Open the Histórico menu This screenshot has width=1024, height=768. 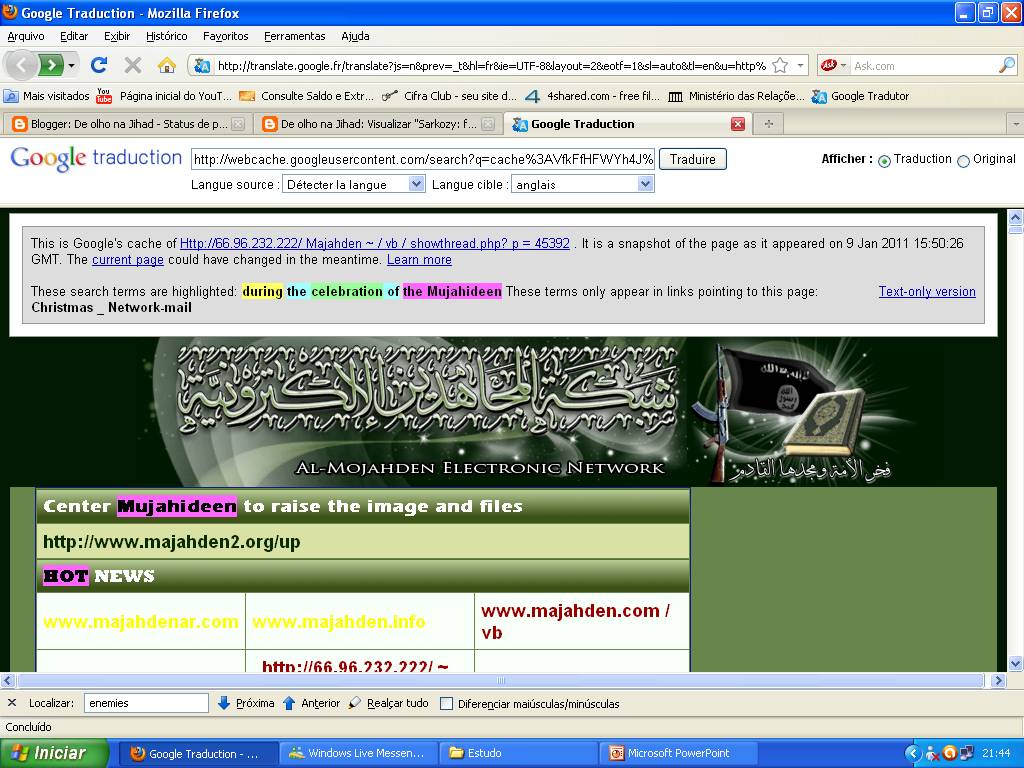pyautogui.click(x=167, y=36)
